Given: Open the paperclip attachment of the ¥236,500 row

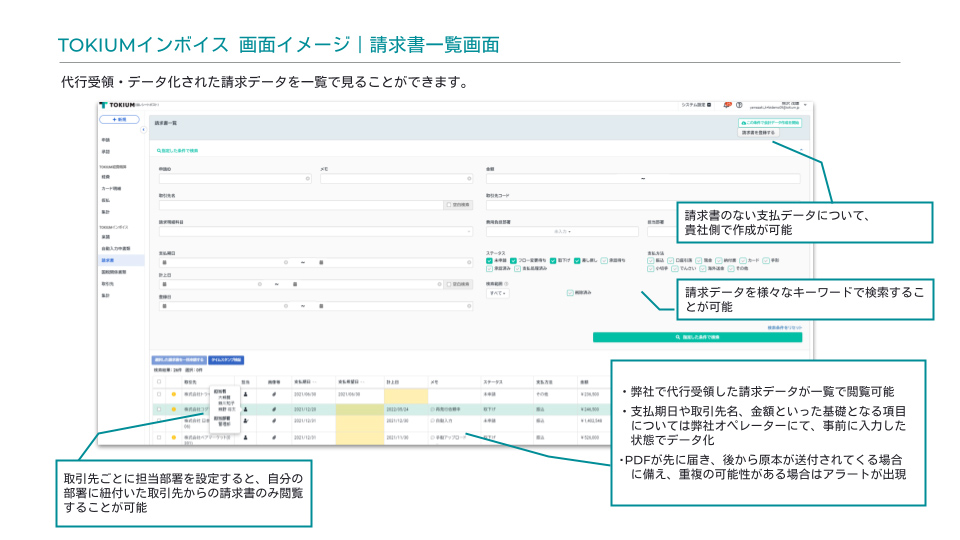Looking at the screenshot, I should [274, 394].
